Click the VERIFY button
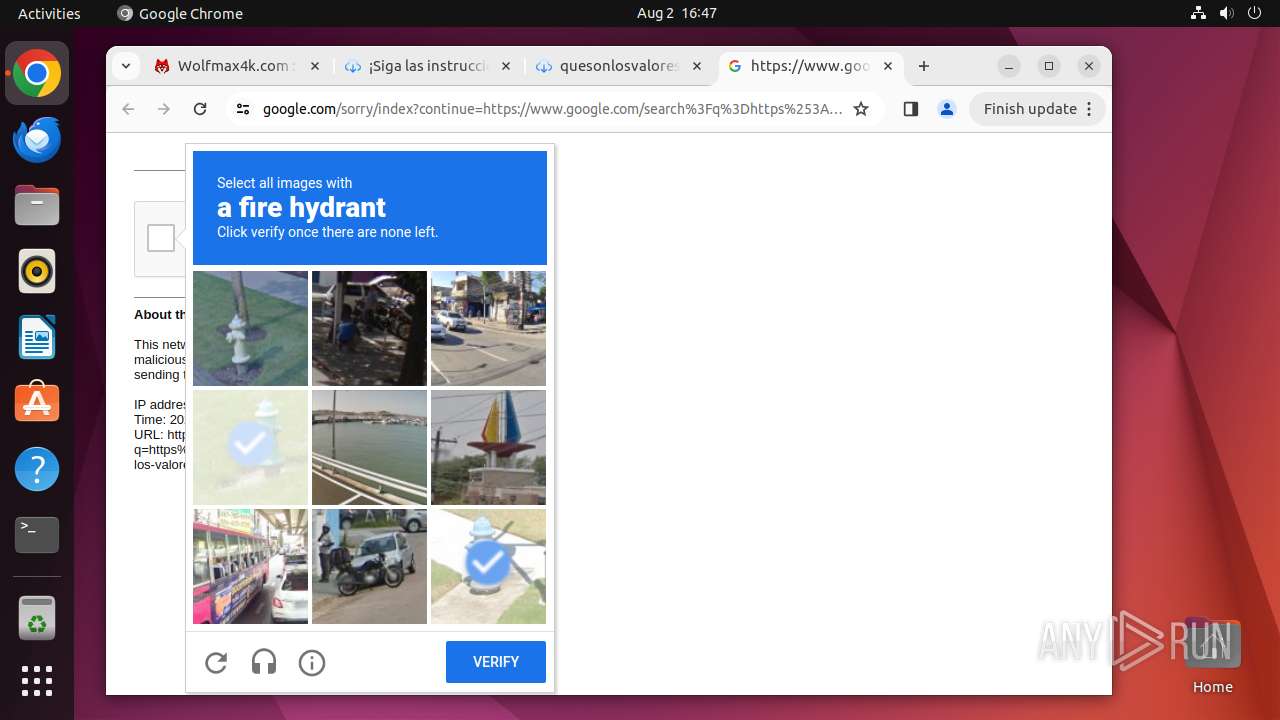Image resolution: width=1280 pixels, height=720 pixels. [496, 662]
